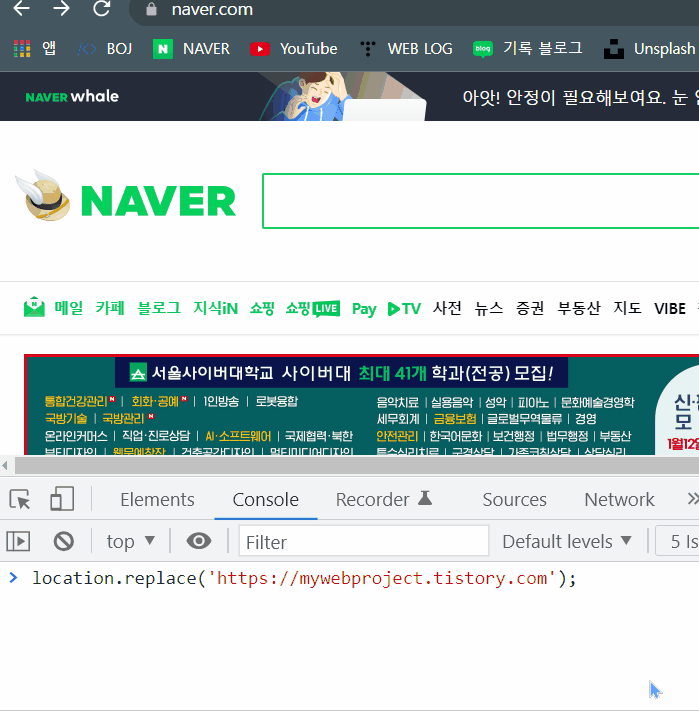Focus the console Filter field
This screenshot has width=699, height=711.
[x=364, y=541]
